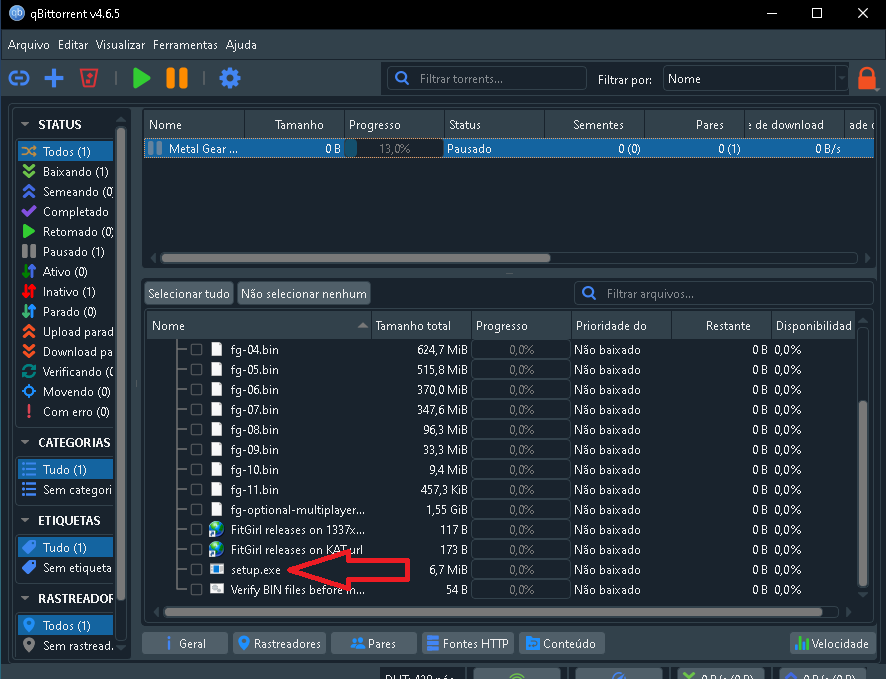Click the red delete torrent icon

click(x=89, y=78)
